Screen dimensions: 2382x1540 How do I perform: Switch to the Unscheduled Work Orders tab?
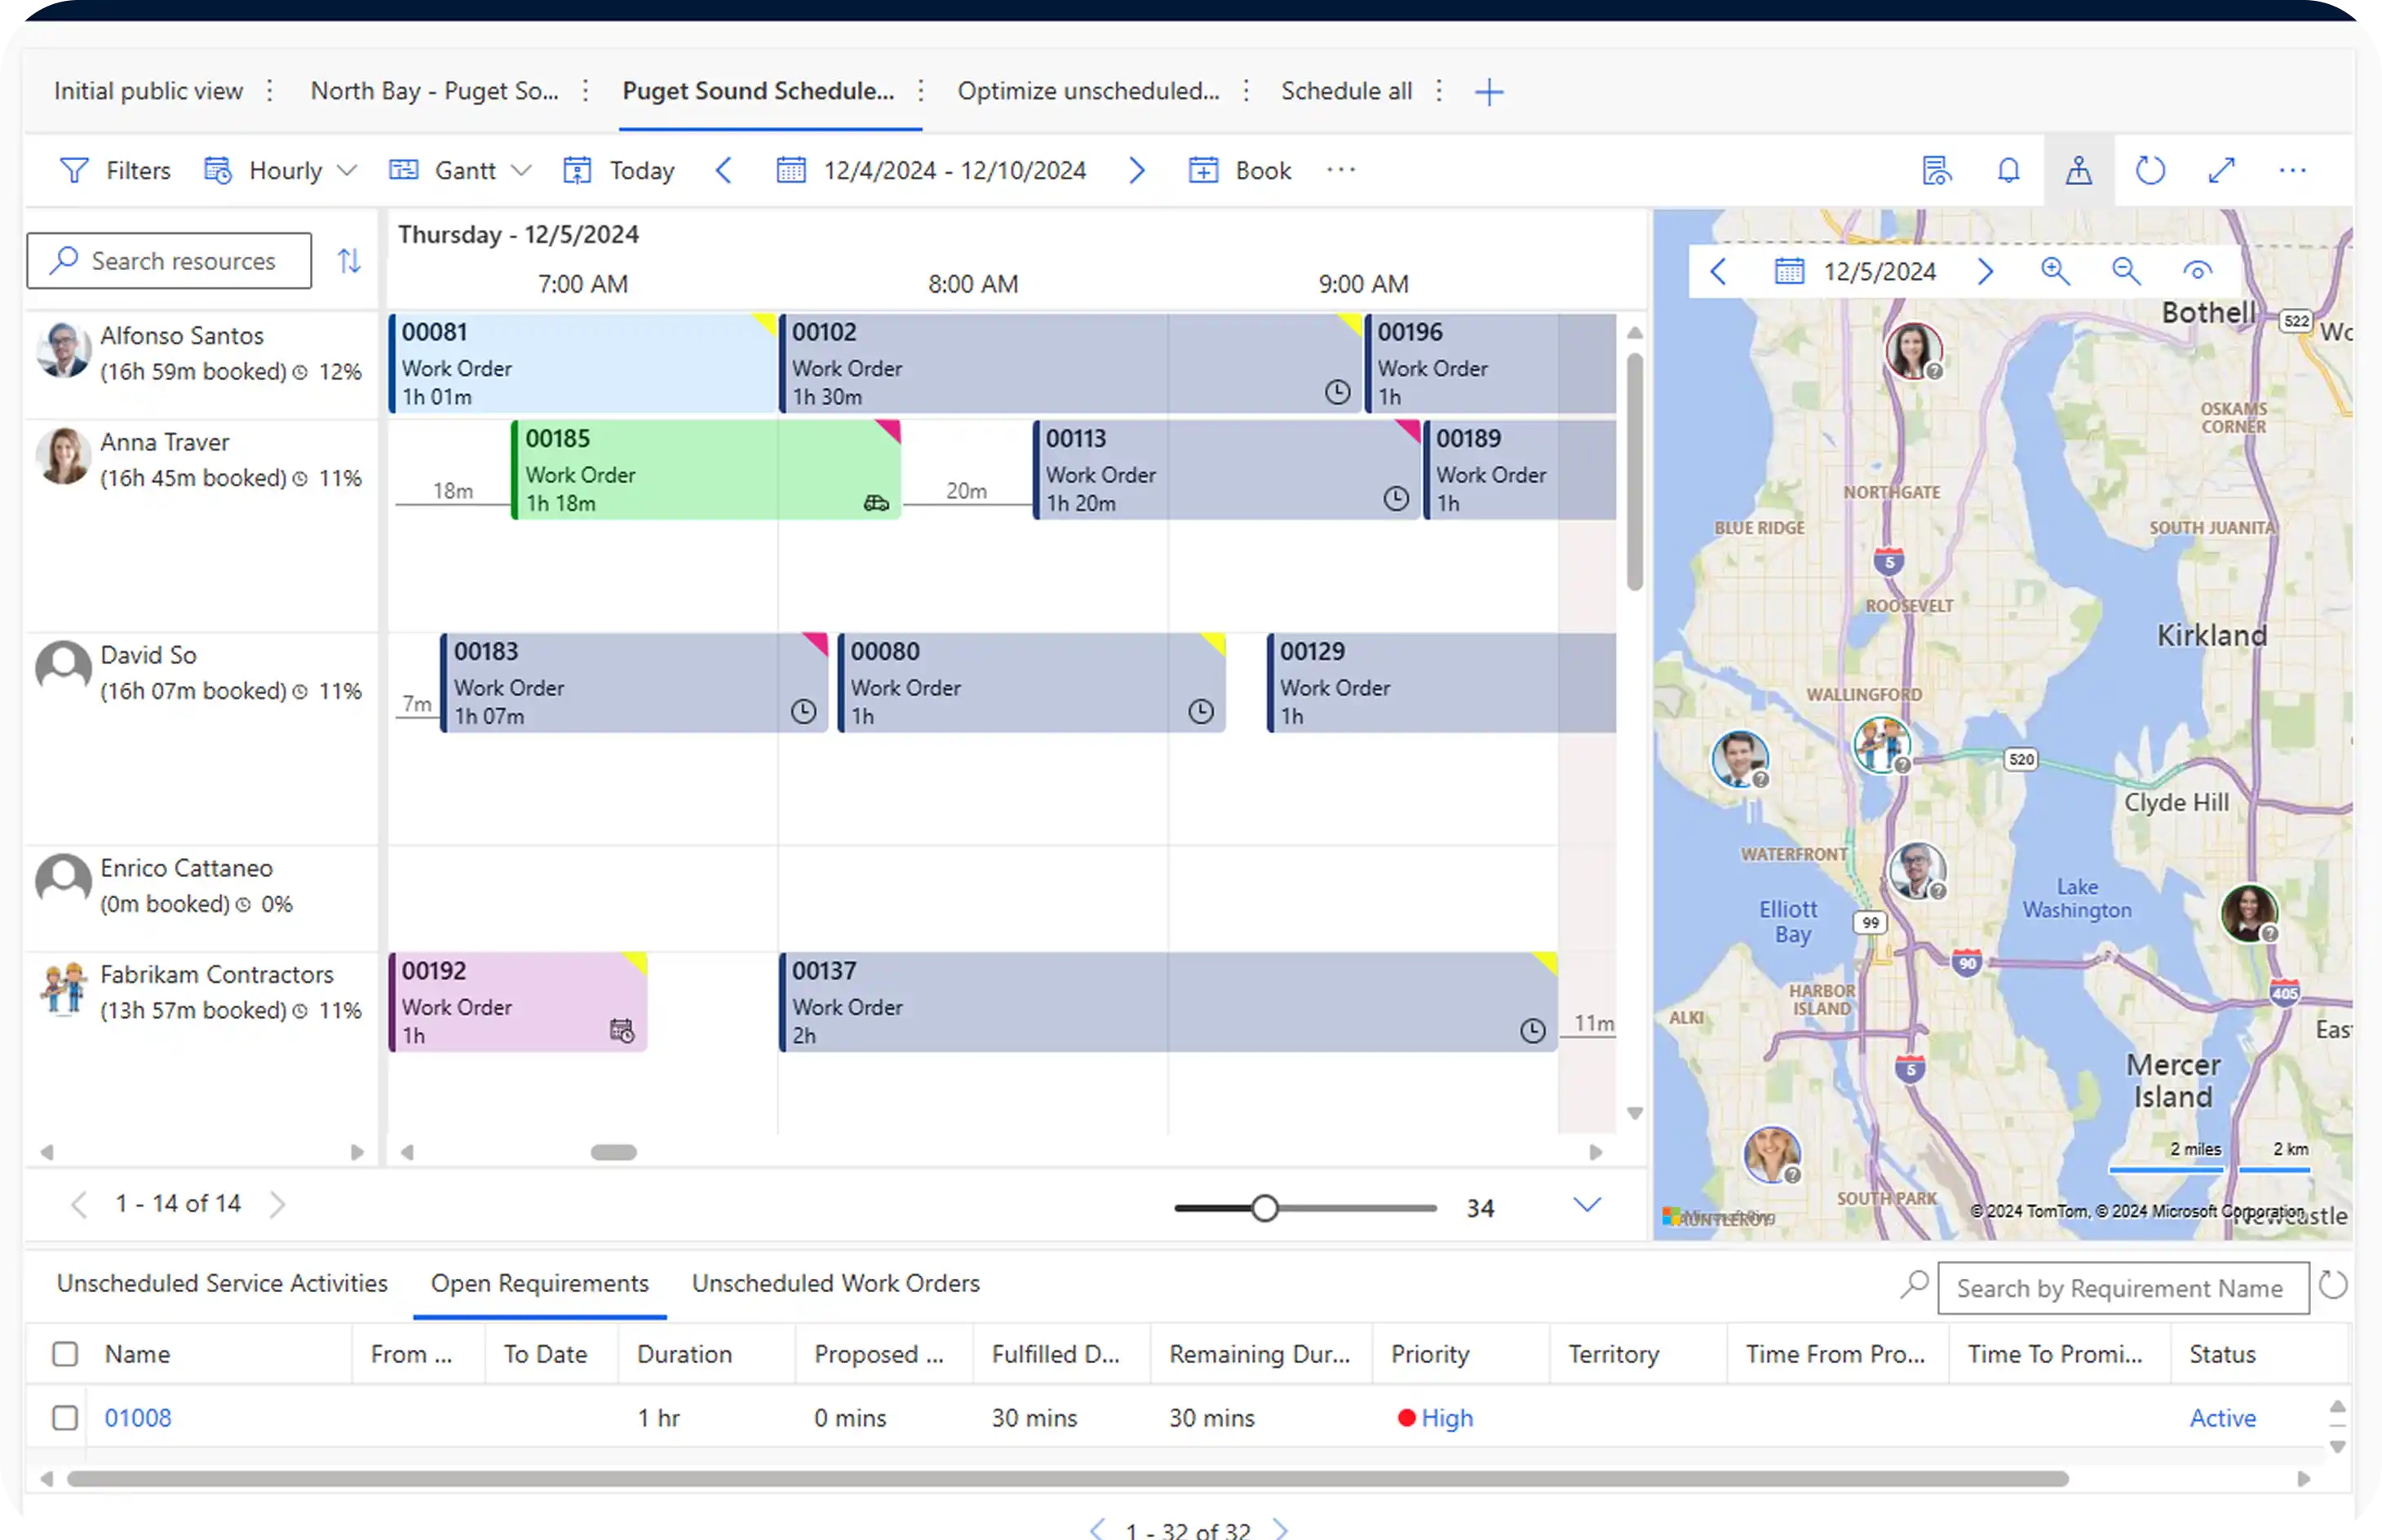point(836,1283)
